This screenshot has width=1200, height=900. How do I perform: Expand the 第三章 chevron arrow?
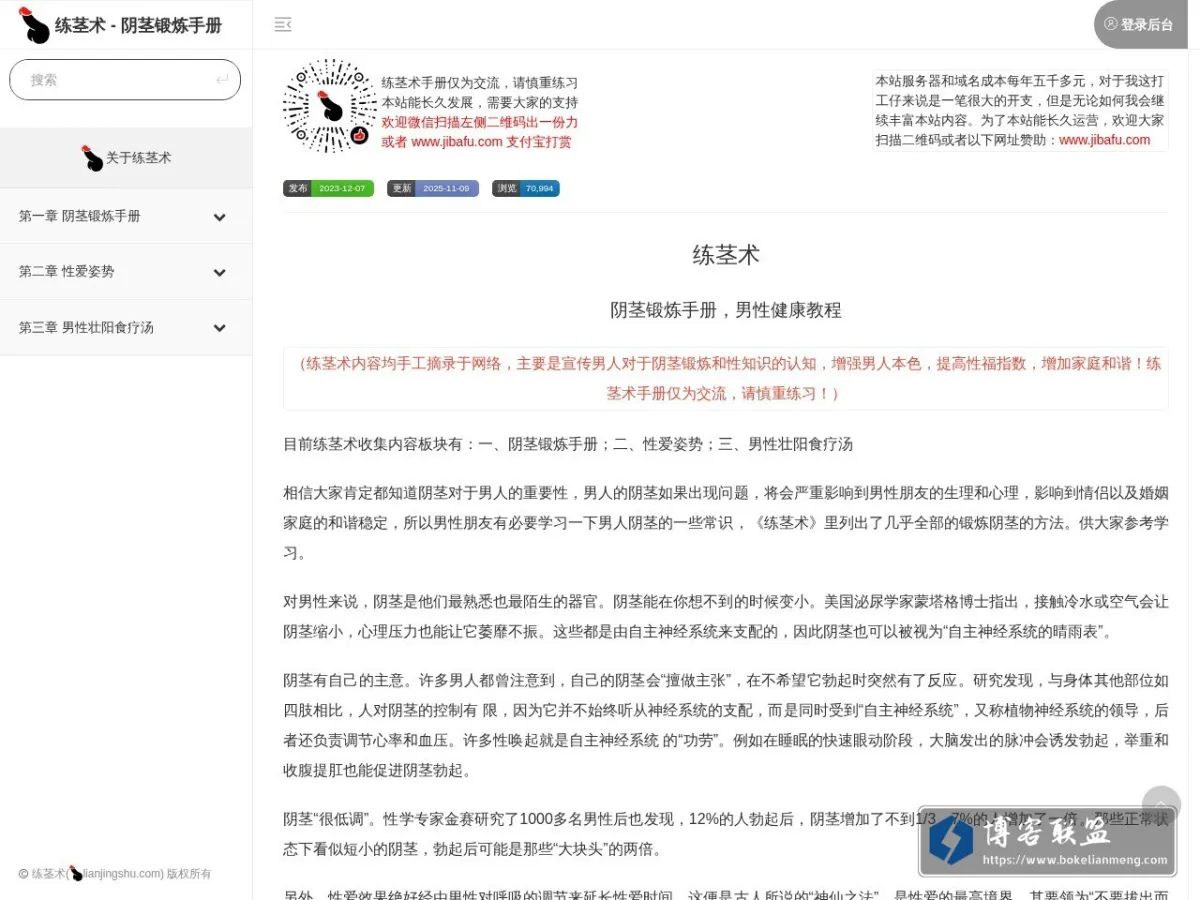[220, 328]
